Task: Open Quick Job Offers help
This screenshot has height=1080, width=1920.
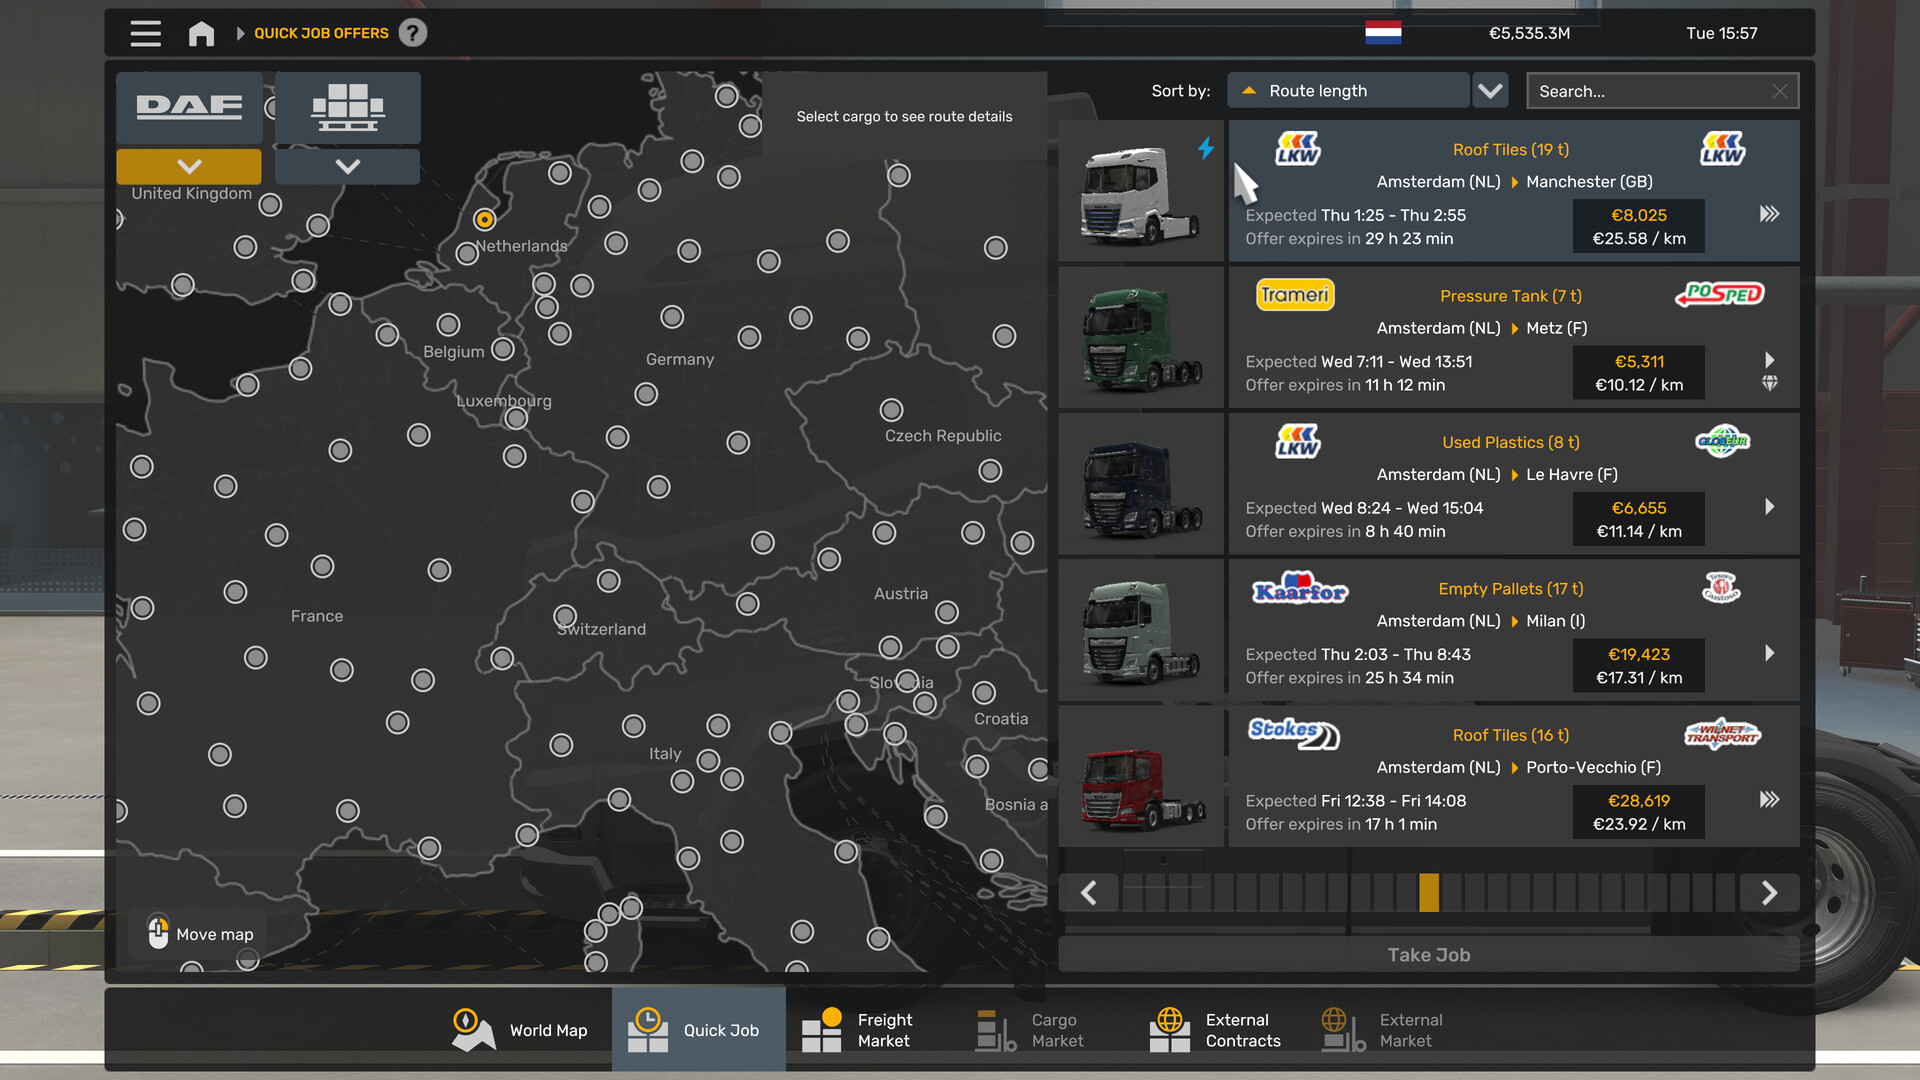Action: click(413, 33)
